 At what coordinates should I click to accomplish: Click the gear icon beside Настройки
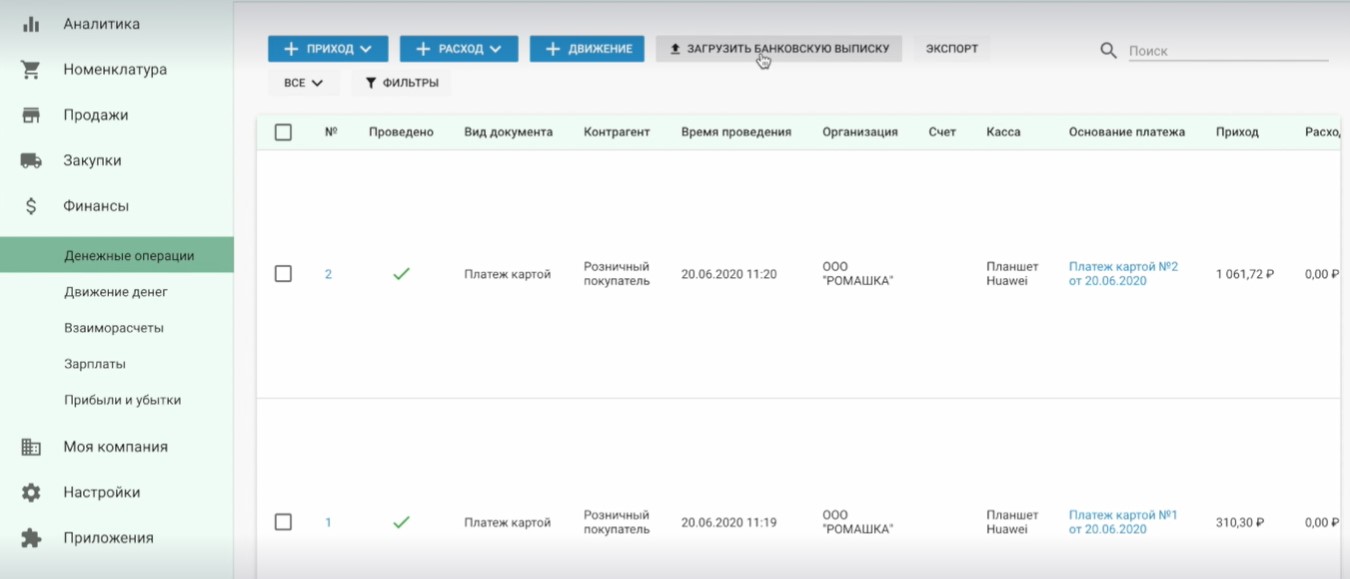[31, 492]
